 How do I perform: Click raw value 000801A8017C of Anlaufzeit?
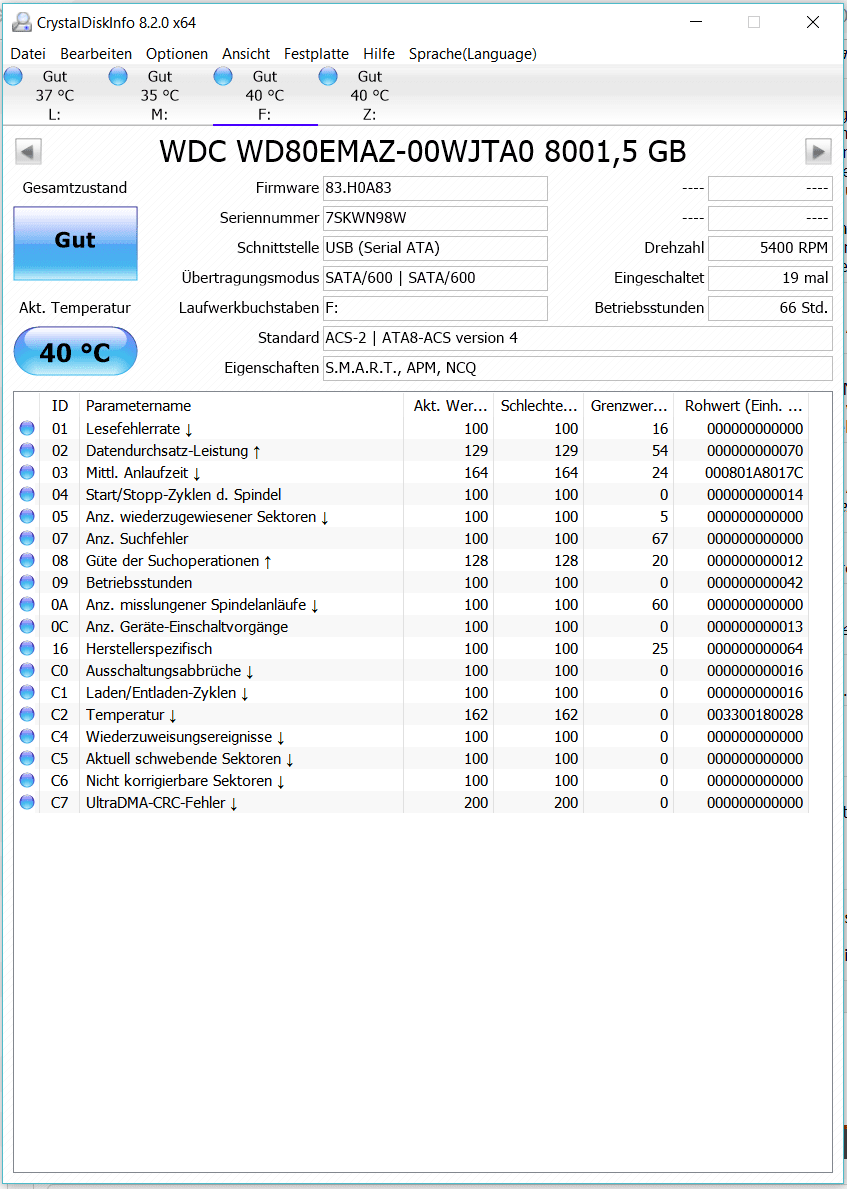(x=754, y=472)
